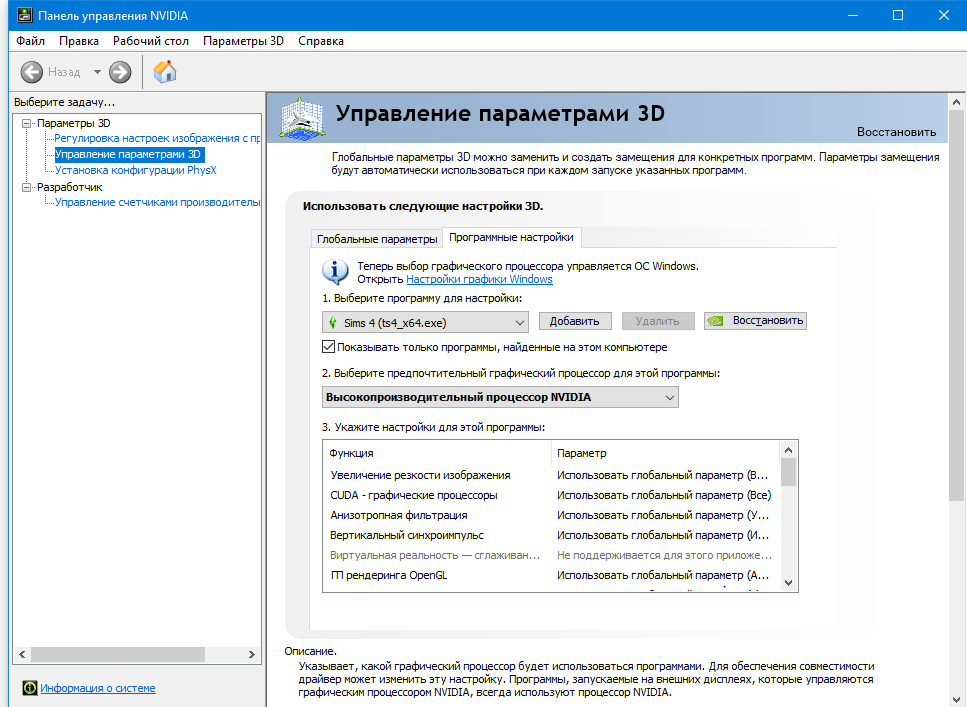The image size is (967, 707).
Task: Click the CUDA parameter value (Все)
Action: 664,495
